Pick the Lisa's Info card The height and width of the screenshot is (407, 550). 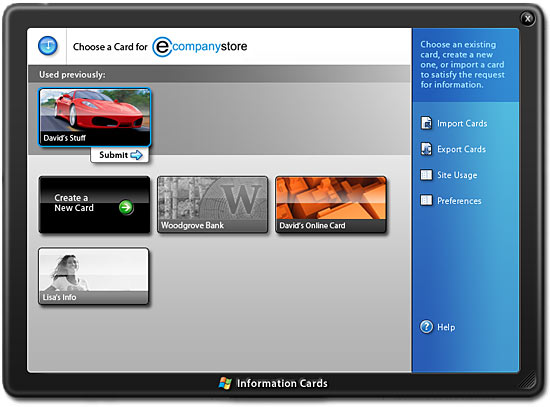(94, 276)
